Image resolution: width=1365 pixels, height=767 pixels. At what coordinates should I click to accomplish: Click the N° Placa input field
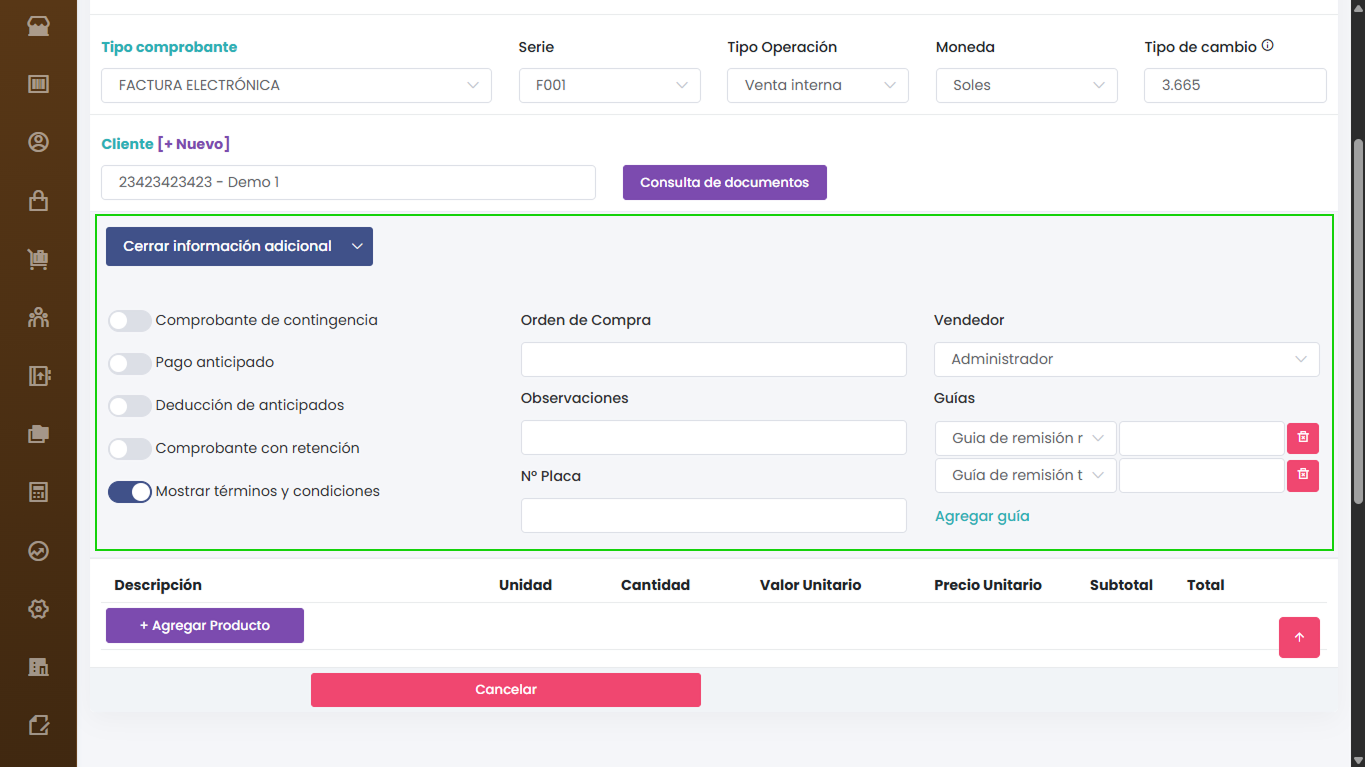714,515
